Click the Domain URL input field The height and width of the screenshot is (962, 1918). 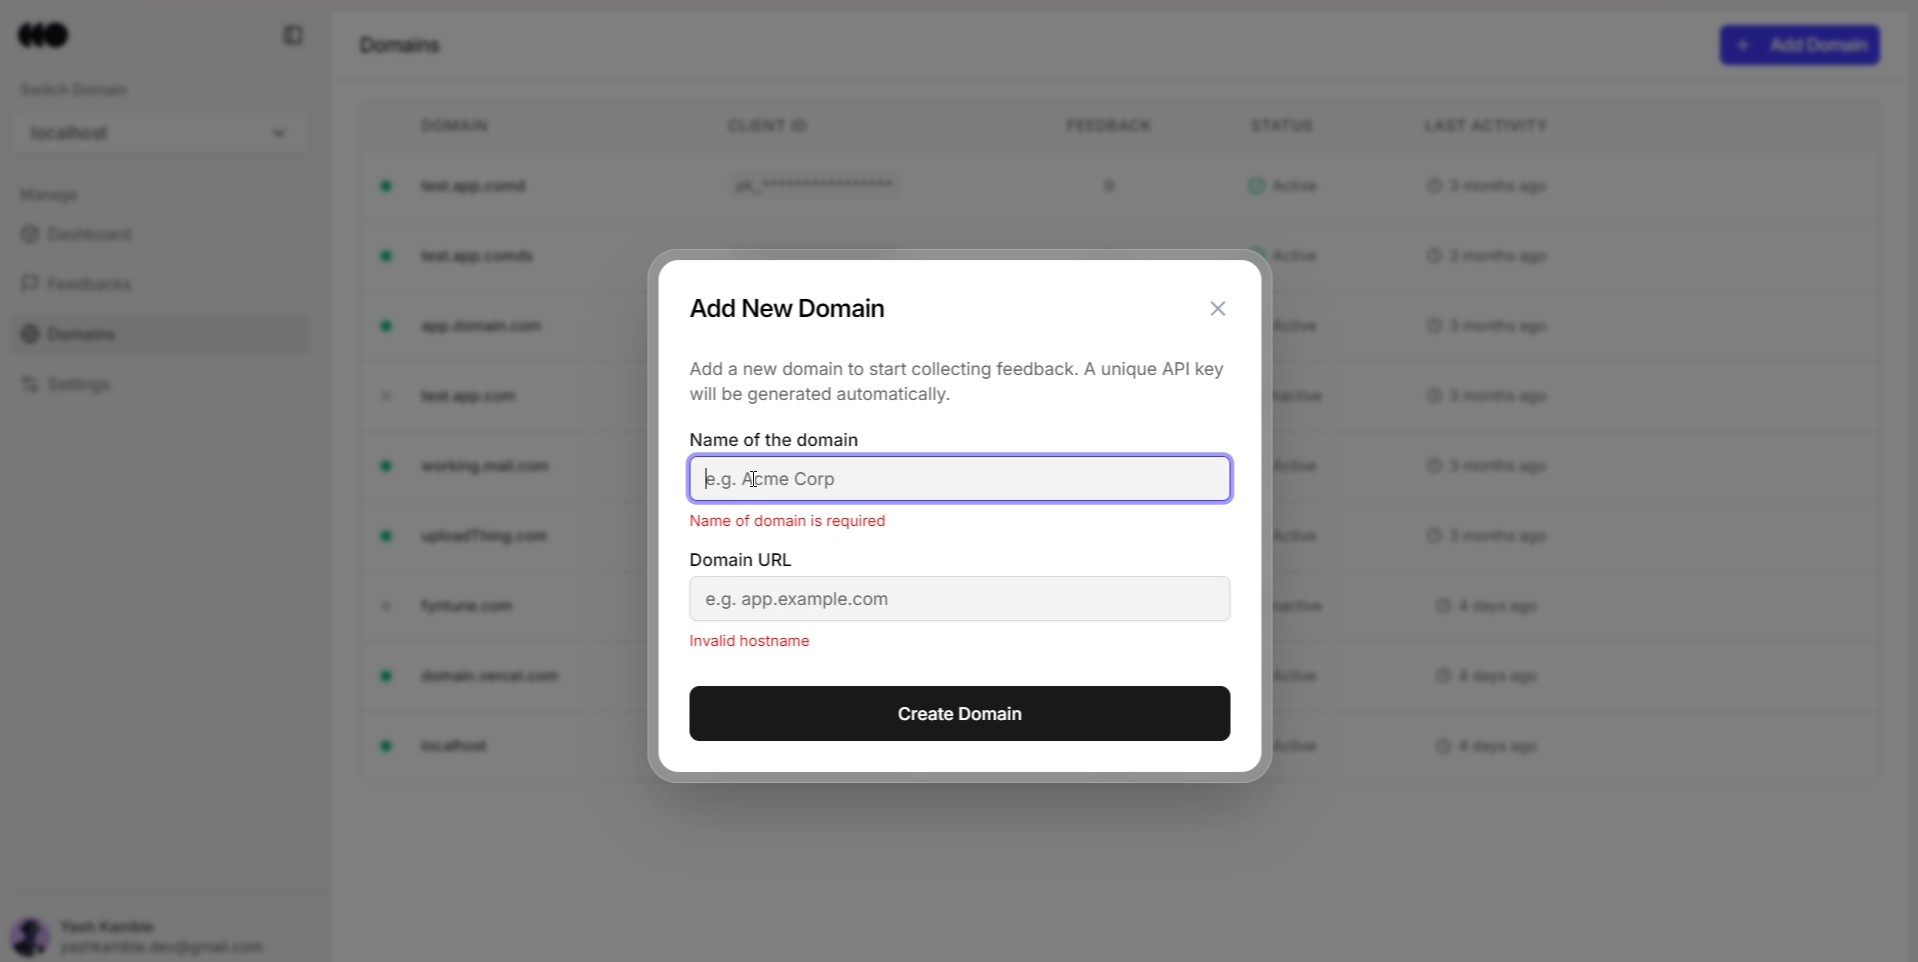point(959,599)
